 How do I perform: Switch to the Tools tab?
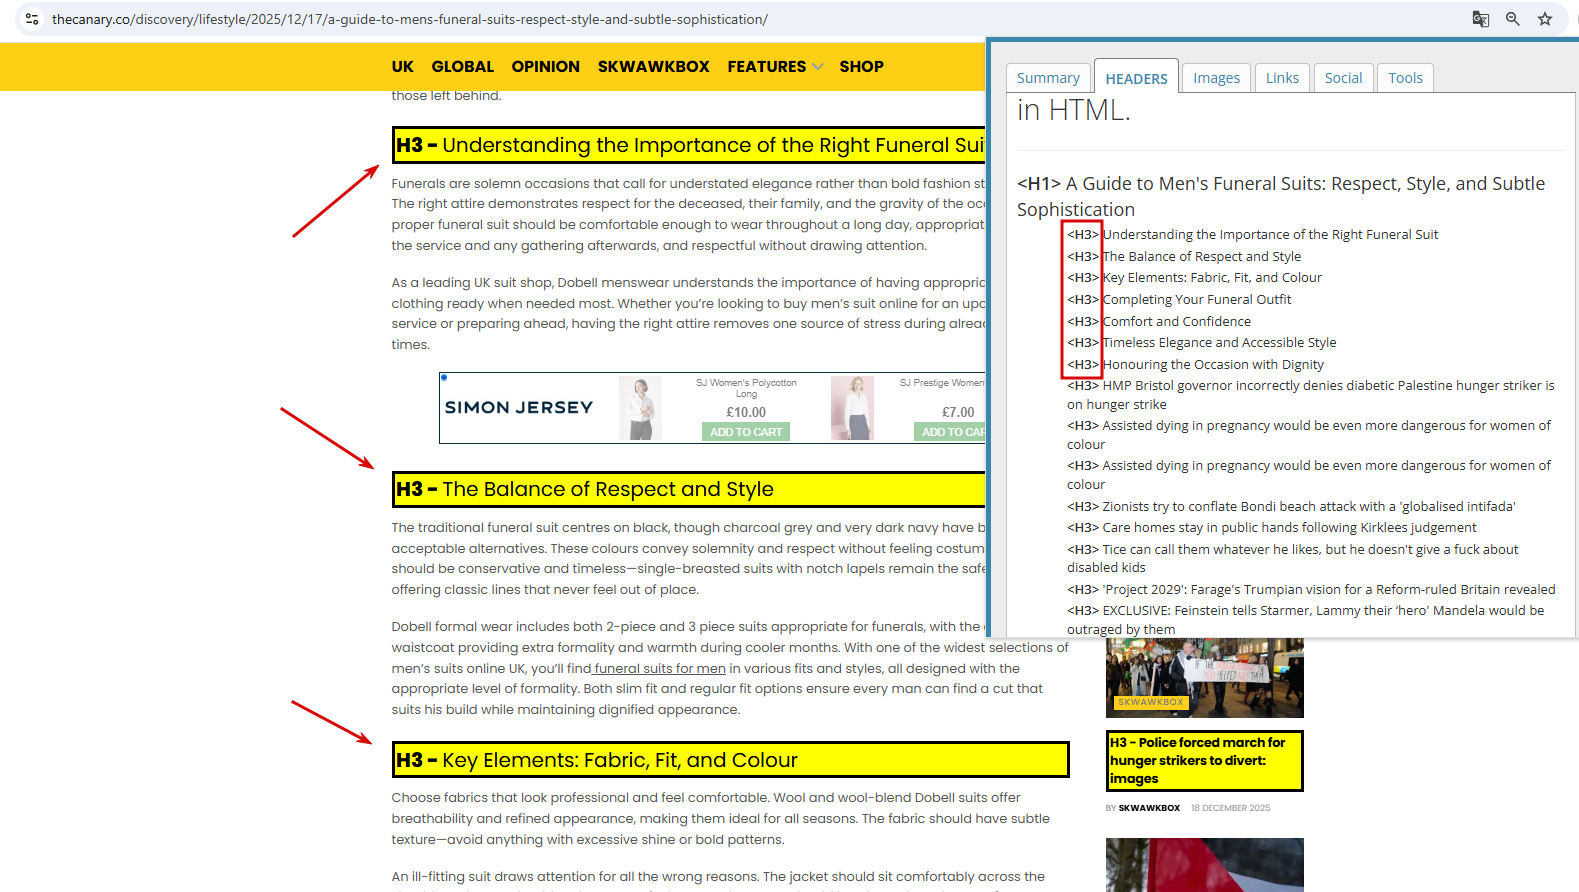coord(1405,78)
